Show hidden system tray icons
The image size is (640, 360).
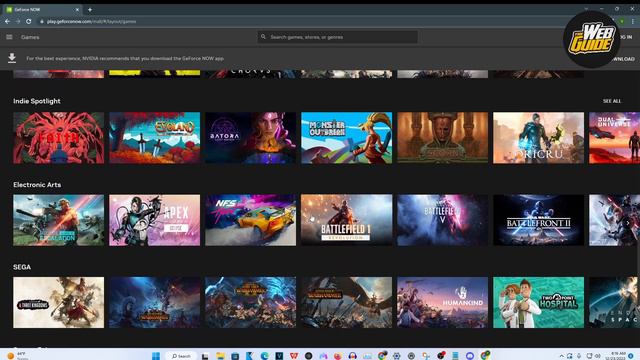click(562, 356)
